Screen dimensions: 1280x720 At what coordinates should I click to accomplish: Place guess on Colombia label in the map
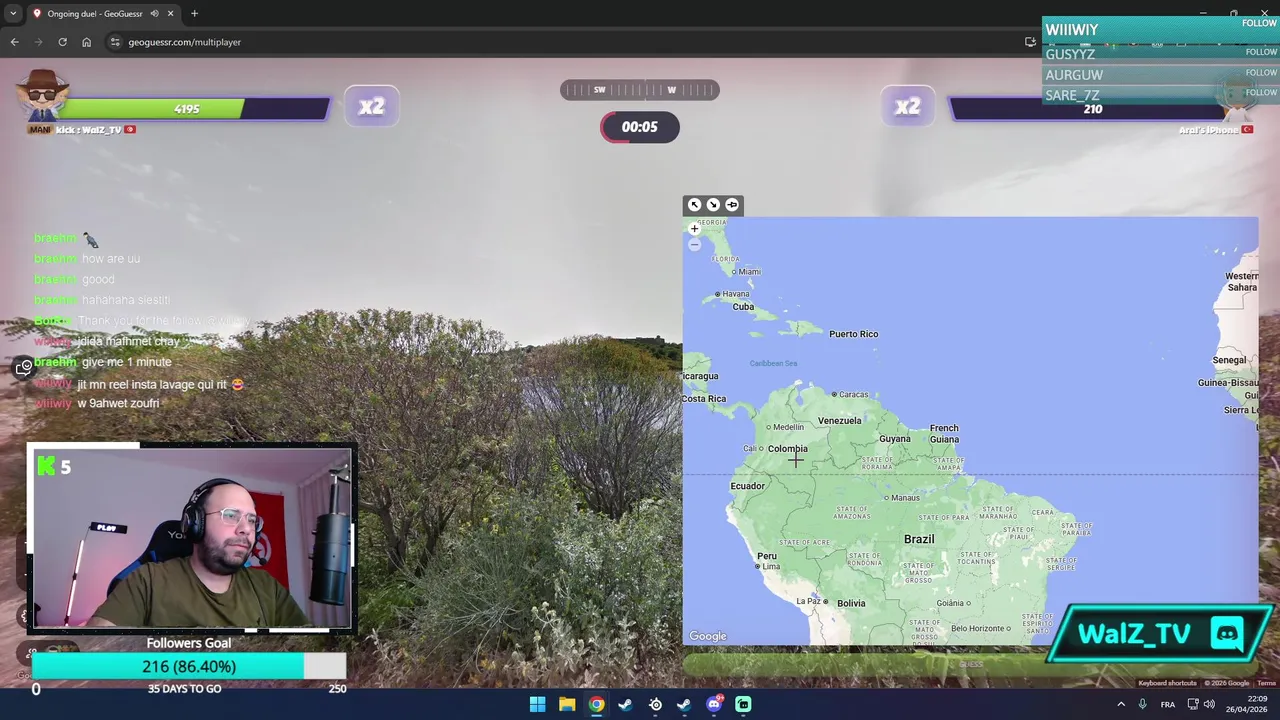point(787,449)
